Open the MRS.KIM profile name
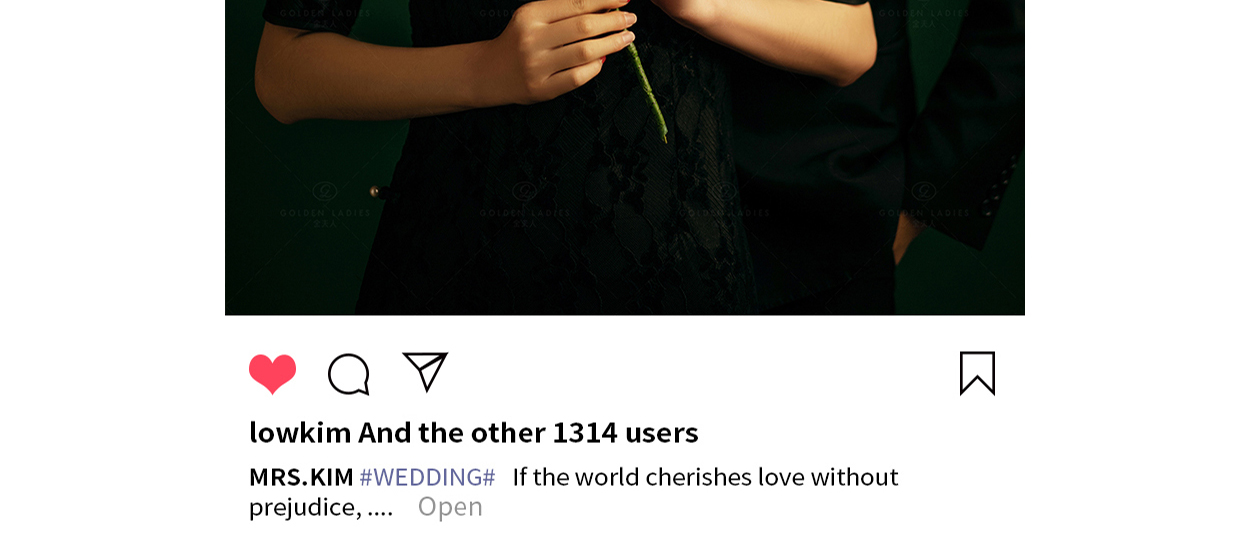 coord(301,477)
